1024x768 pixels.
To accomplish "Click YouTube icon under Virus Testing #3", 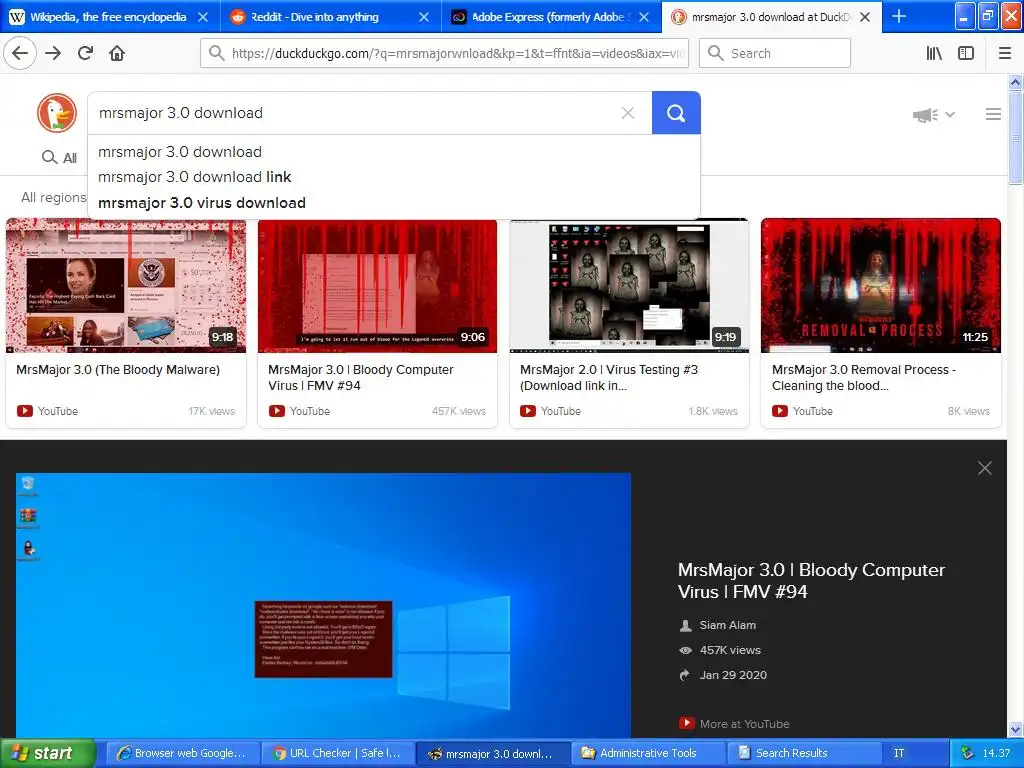I will pyautogui.click(x=528, y=411).
